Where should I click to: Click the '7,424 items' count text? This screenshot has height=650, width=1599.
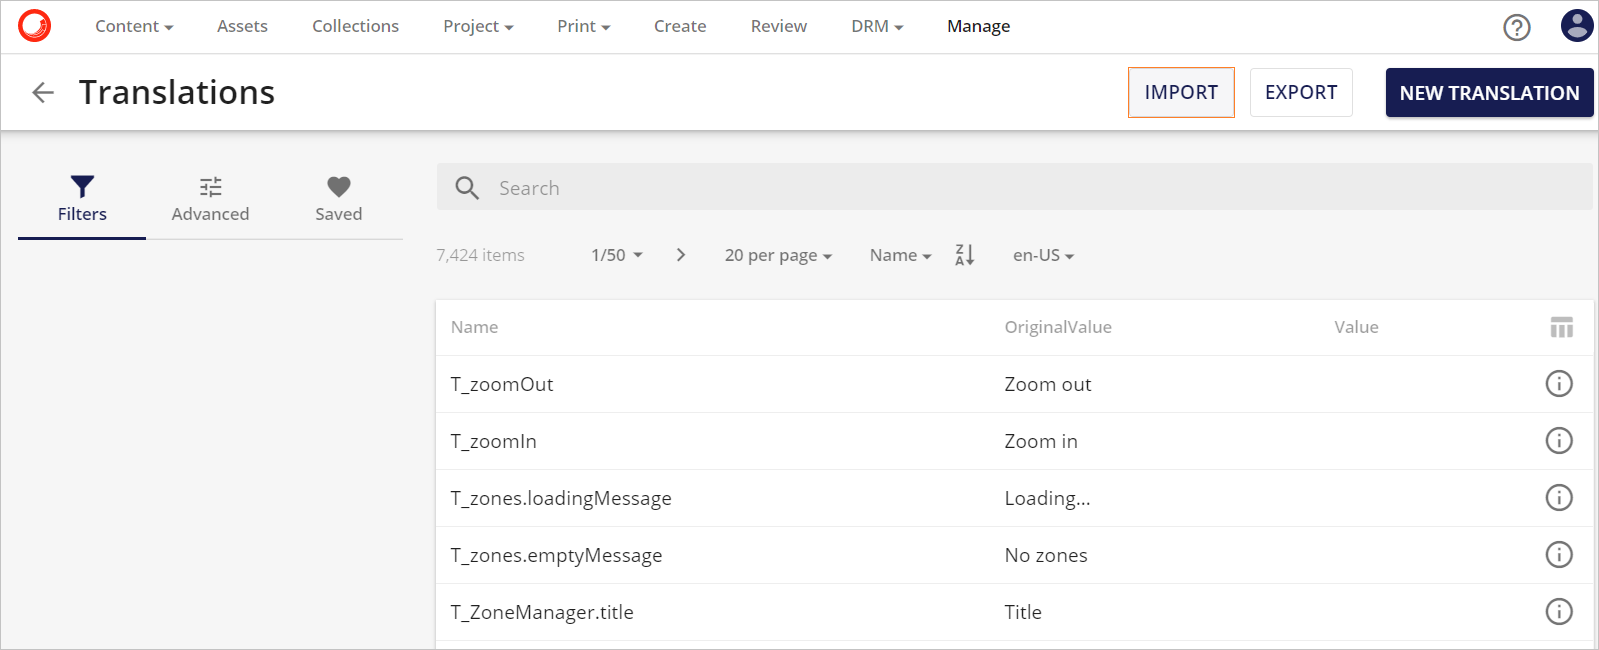(480, 255)
